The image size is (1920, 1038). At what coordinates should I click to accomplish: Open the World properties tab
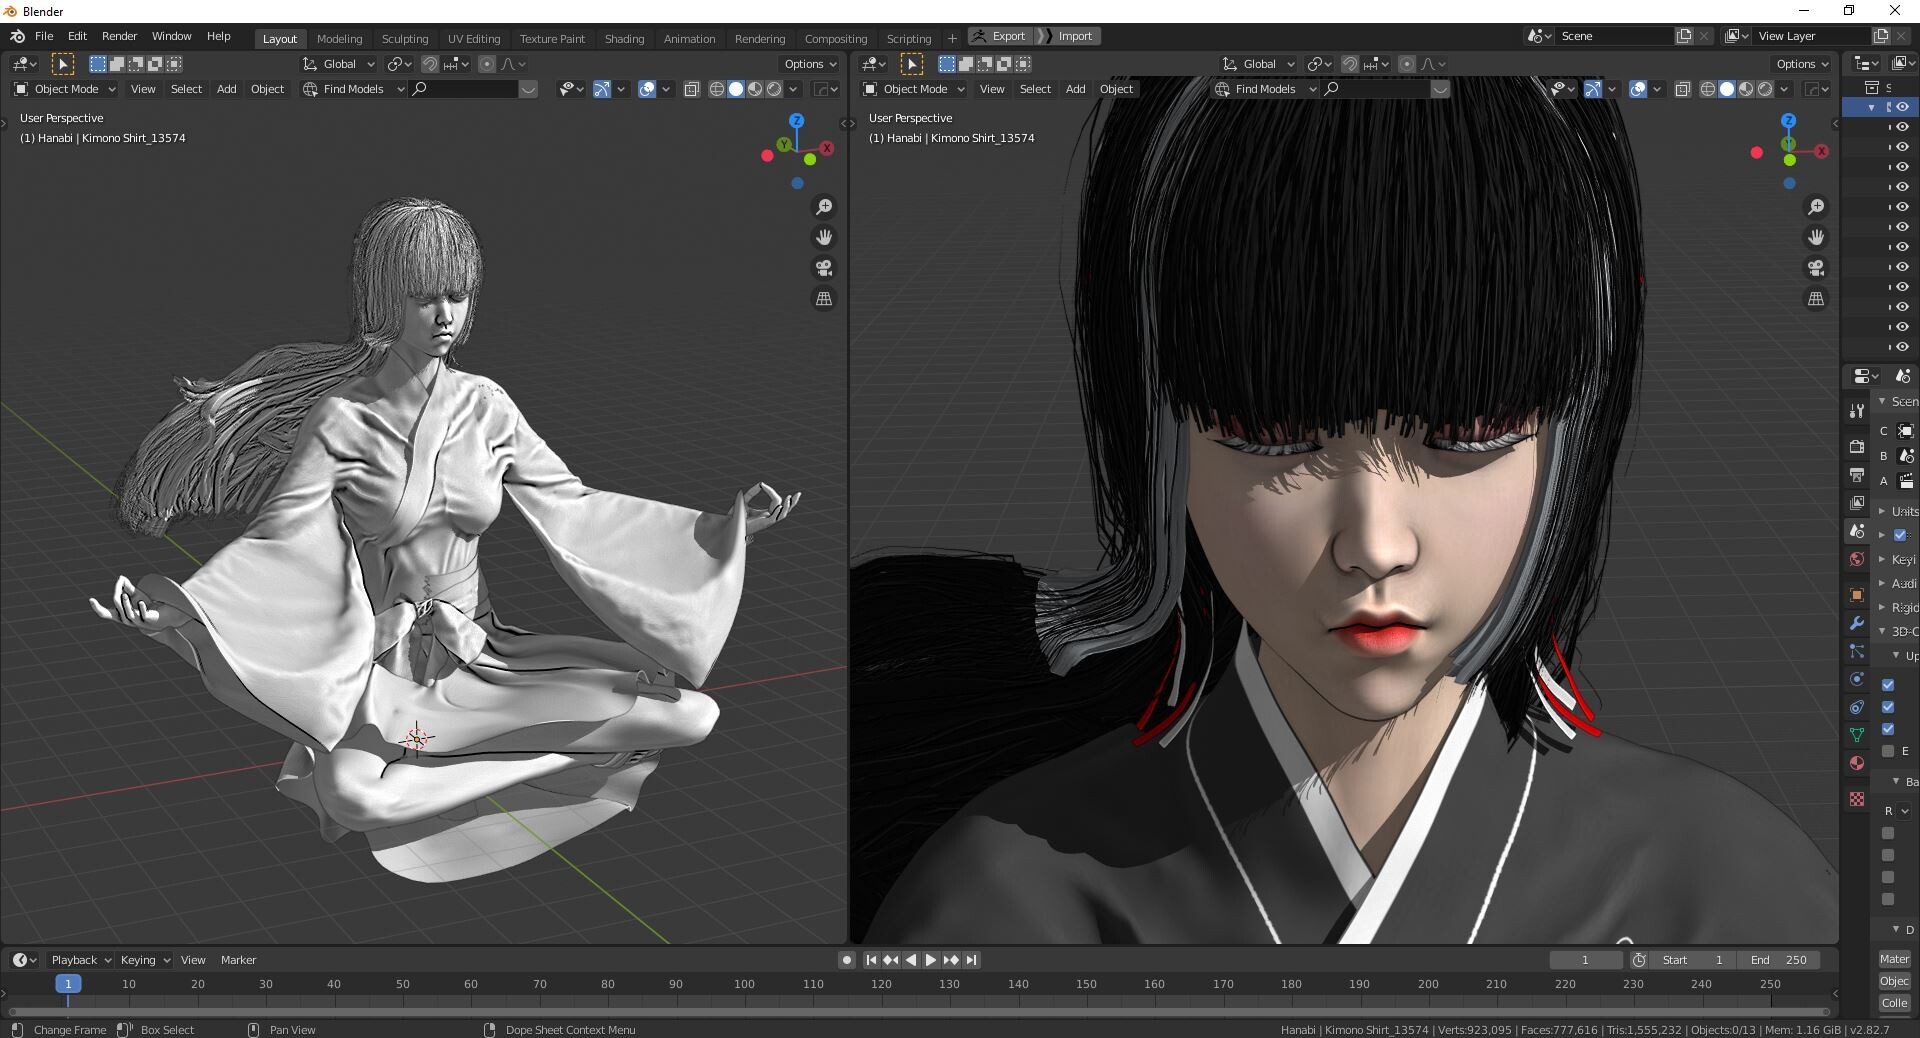(x=1857, y=559)
